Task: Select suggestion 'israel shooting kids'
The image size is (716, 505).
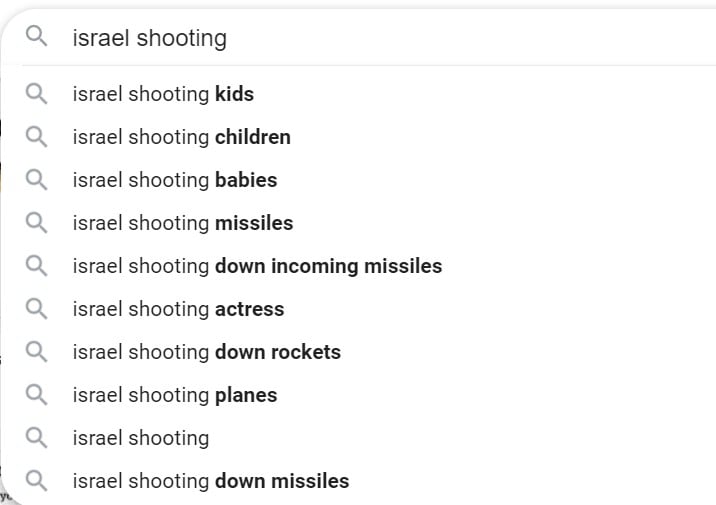Action: (x=358, y=94)
